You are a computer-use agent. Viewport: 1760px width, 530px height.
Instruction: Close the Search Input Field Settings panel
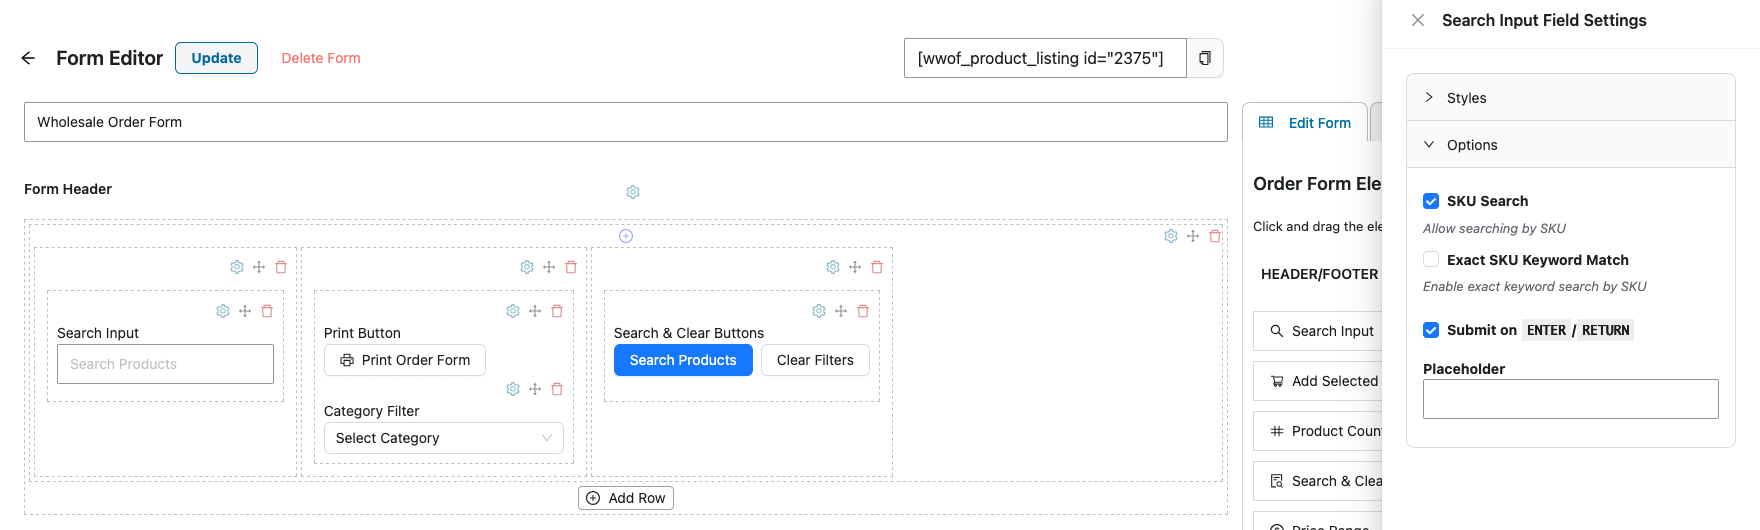pos(1418,20)
